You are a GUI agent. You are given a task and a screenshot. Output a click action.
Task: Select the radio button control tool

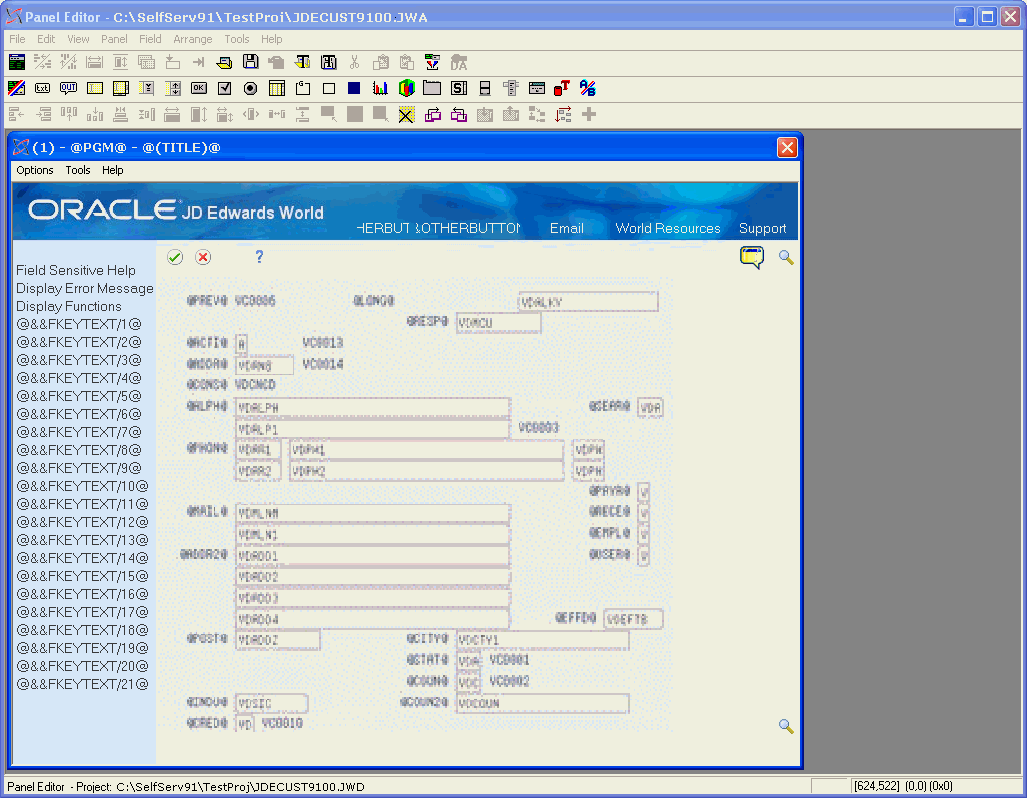tap(250, 88)
